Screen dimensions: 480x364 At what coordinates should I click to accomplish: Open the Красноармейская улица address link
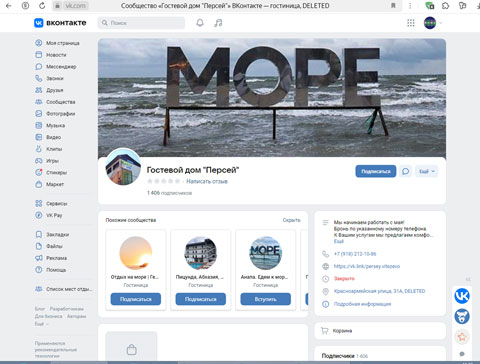pyautogui.click(x=379, y=291)
